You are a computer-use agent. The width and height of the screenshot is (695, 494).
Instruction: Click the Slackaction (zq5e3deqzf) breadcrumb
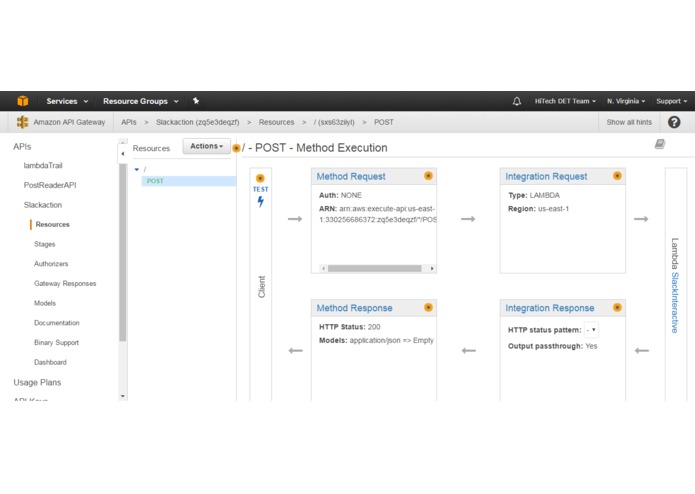(197, 122)
